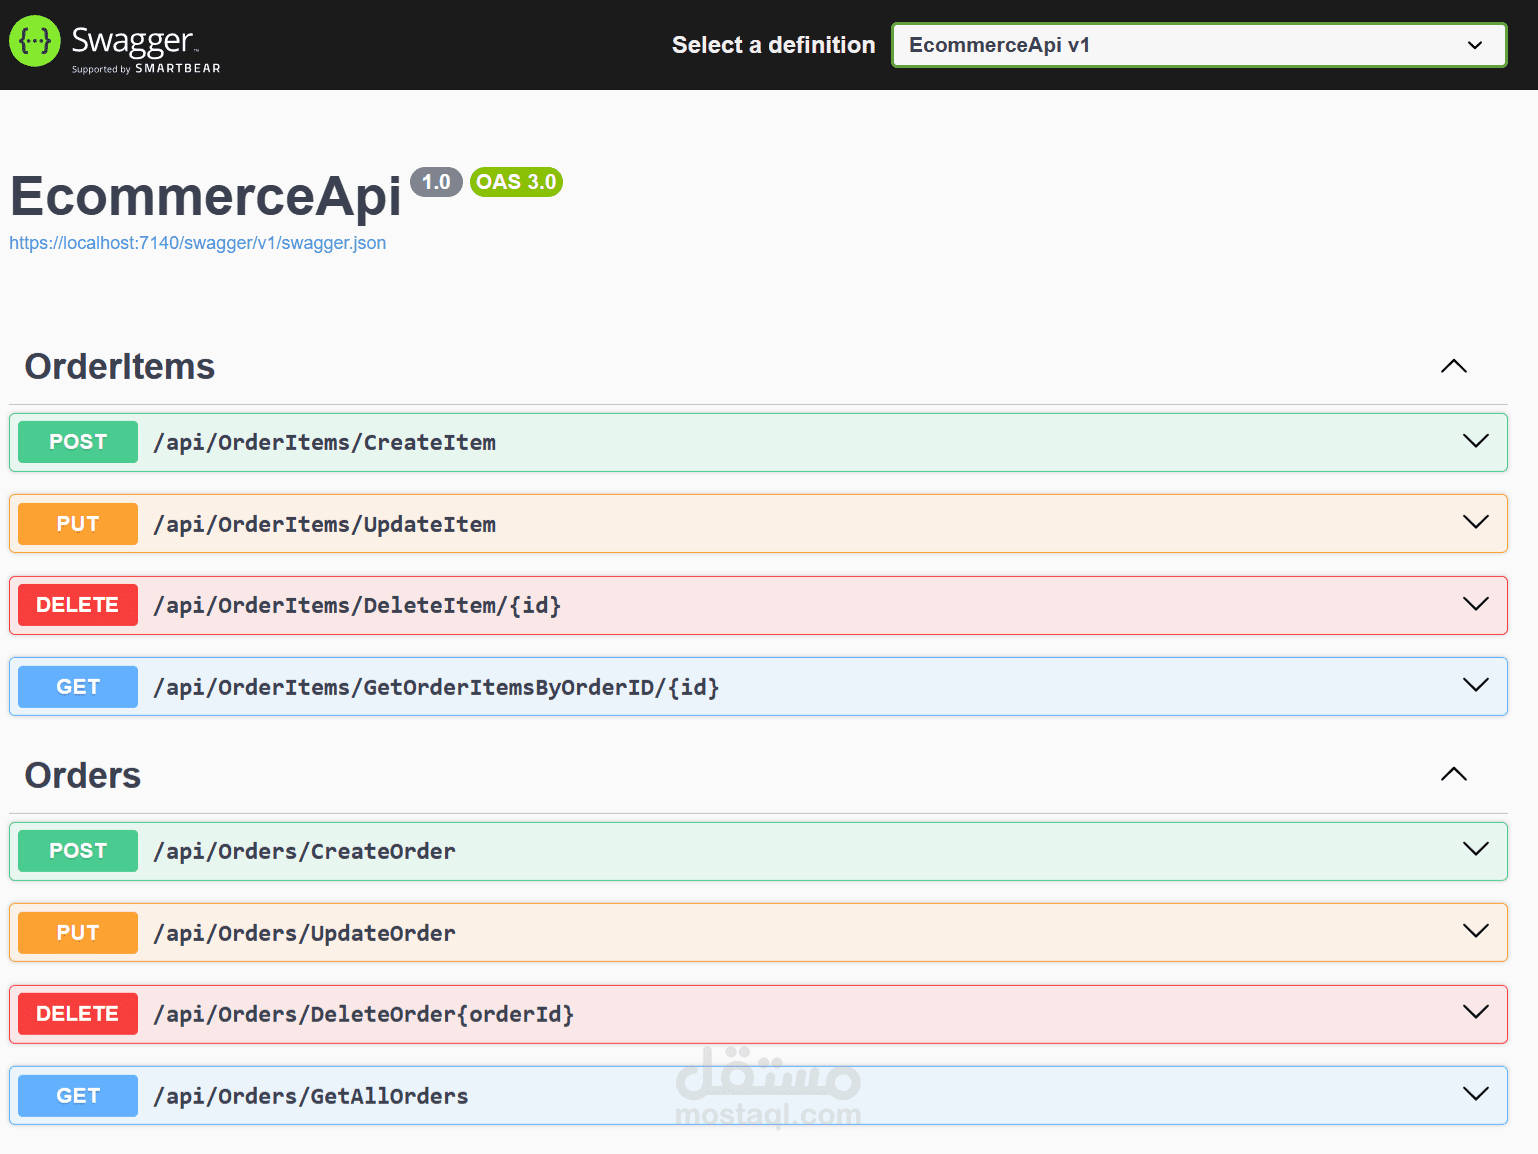This screenshot has height=1154, width=1538.
Task: Expand GetOrderItemsByOrderID/{id} endpoint arrow
Action: point(1476,685)
